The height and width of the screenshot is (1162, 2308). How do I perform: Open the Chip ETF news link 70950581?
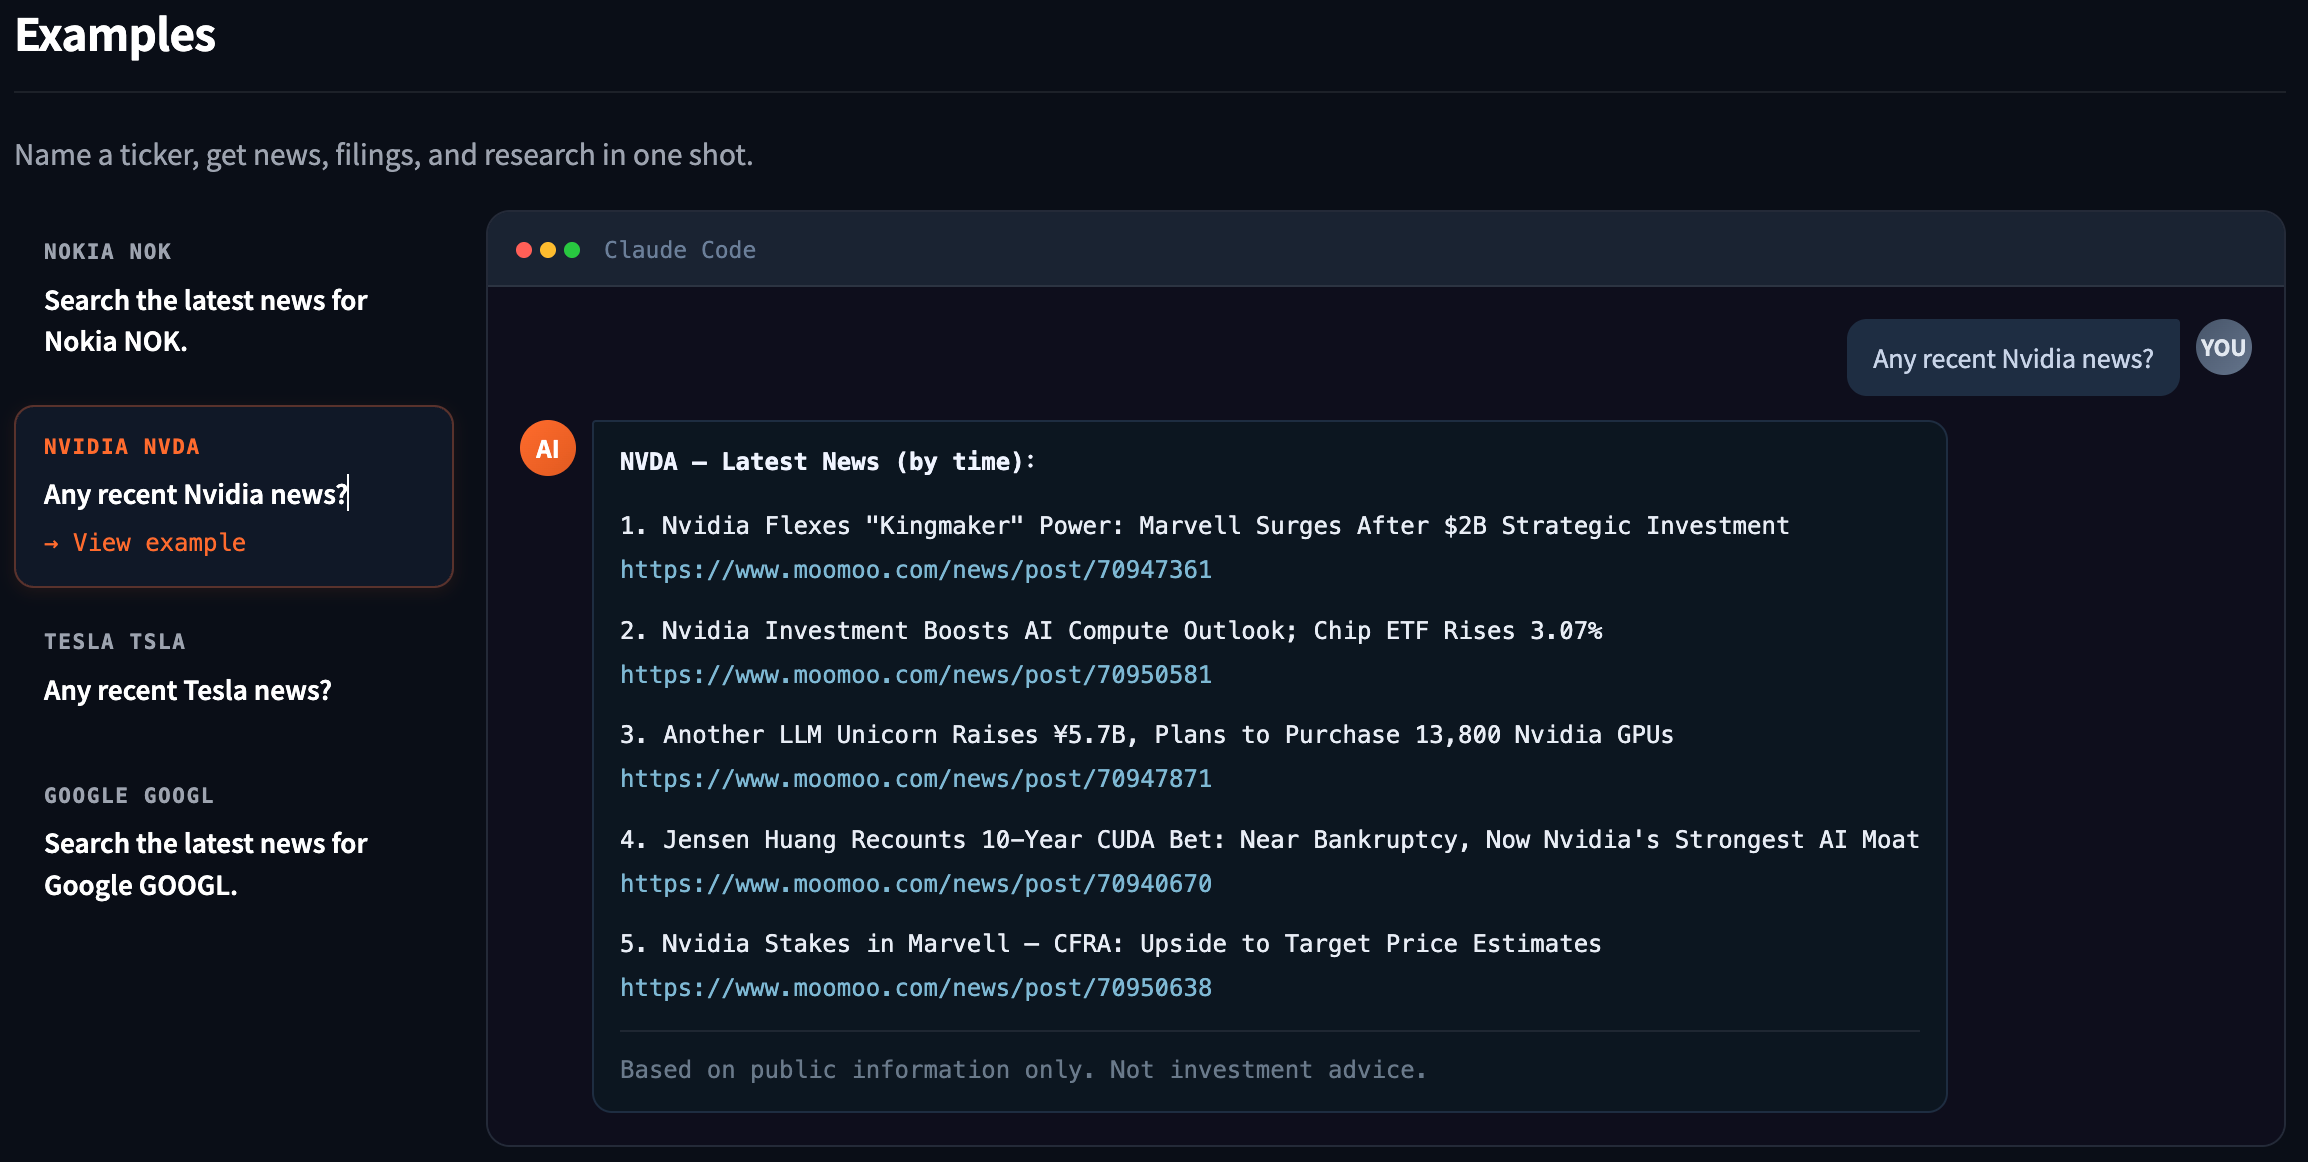pos(916,675)
